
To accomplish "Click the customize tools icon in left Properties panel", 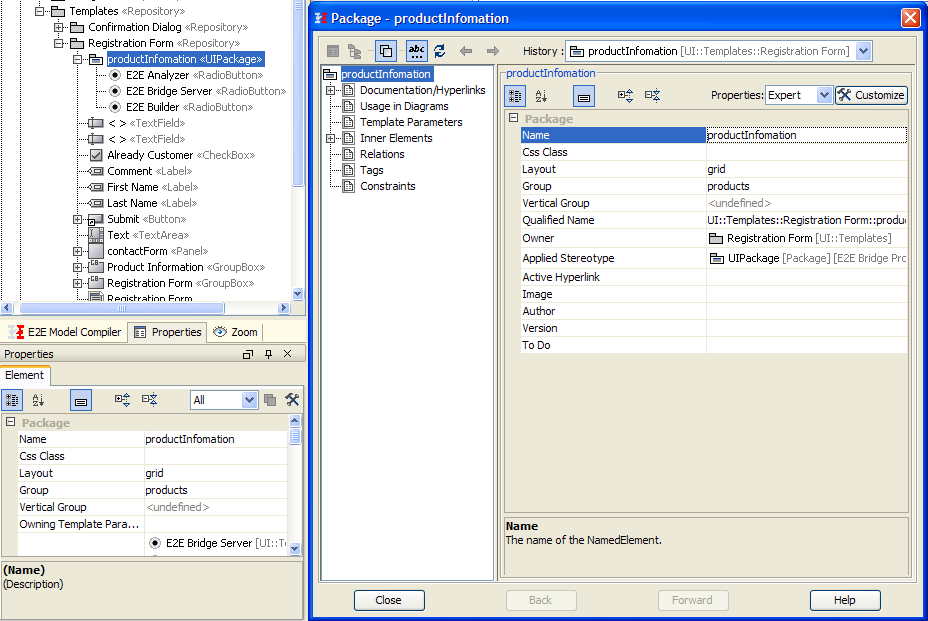I will [292, 400].
